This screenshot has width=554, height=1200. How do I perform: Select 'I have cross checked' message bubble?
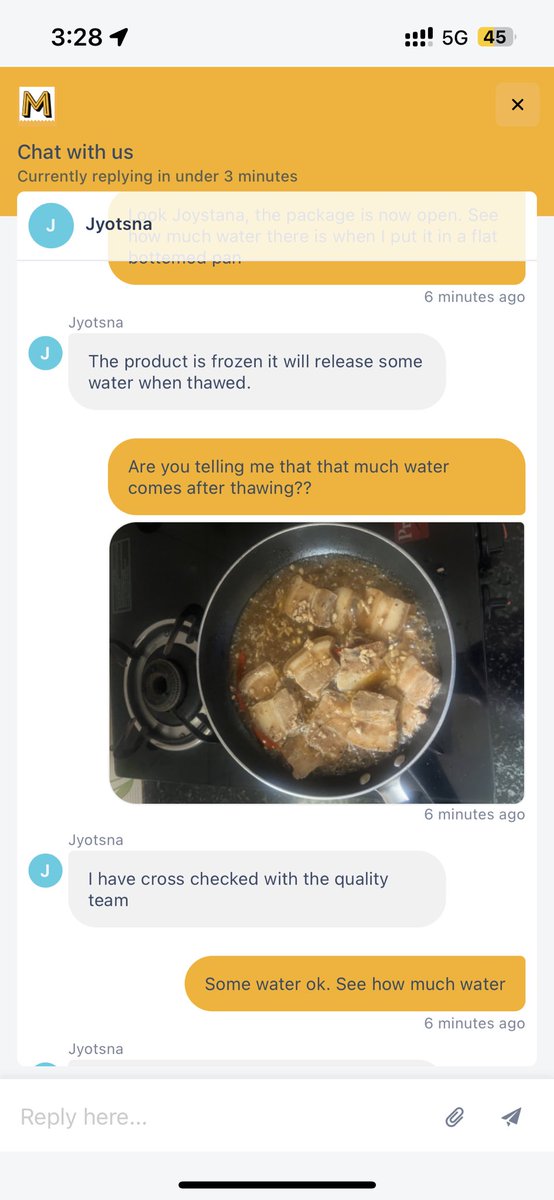point(257,889)
